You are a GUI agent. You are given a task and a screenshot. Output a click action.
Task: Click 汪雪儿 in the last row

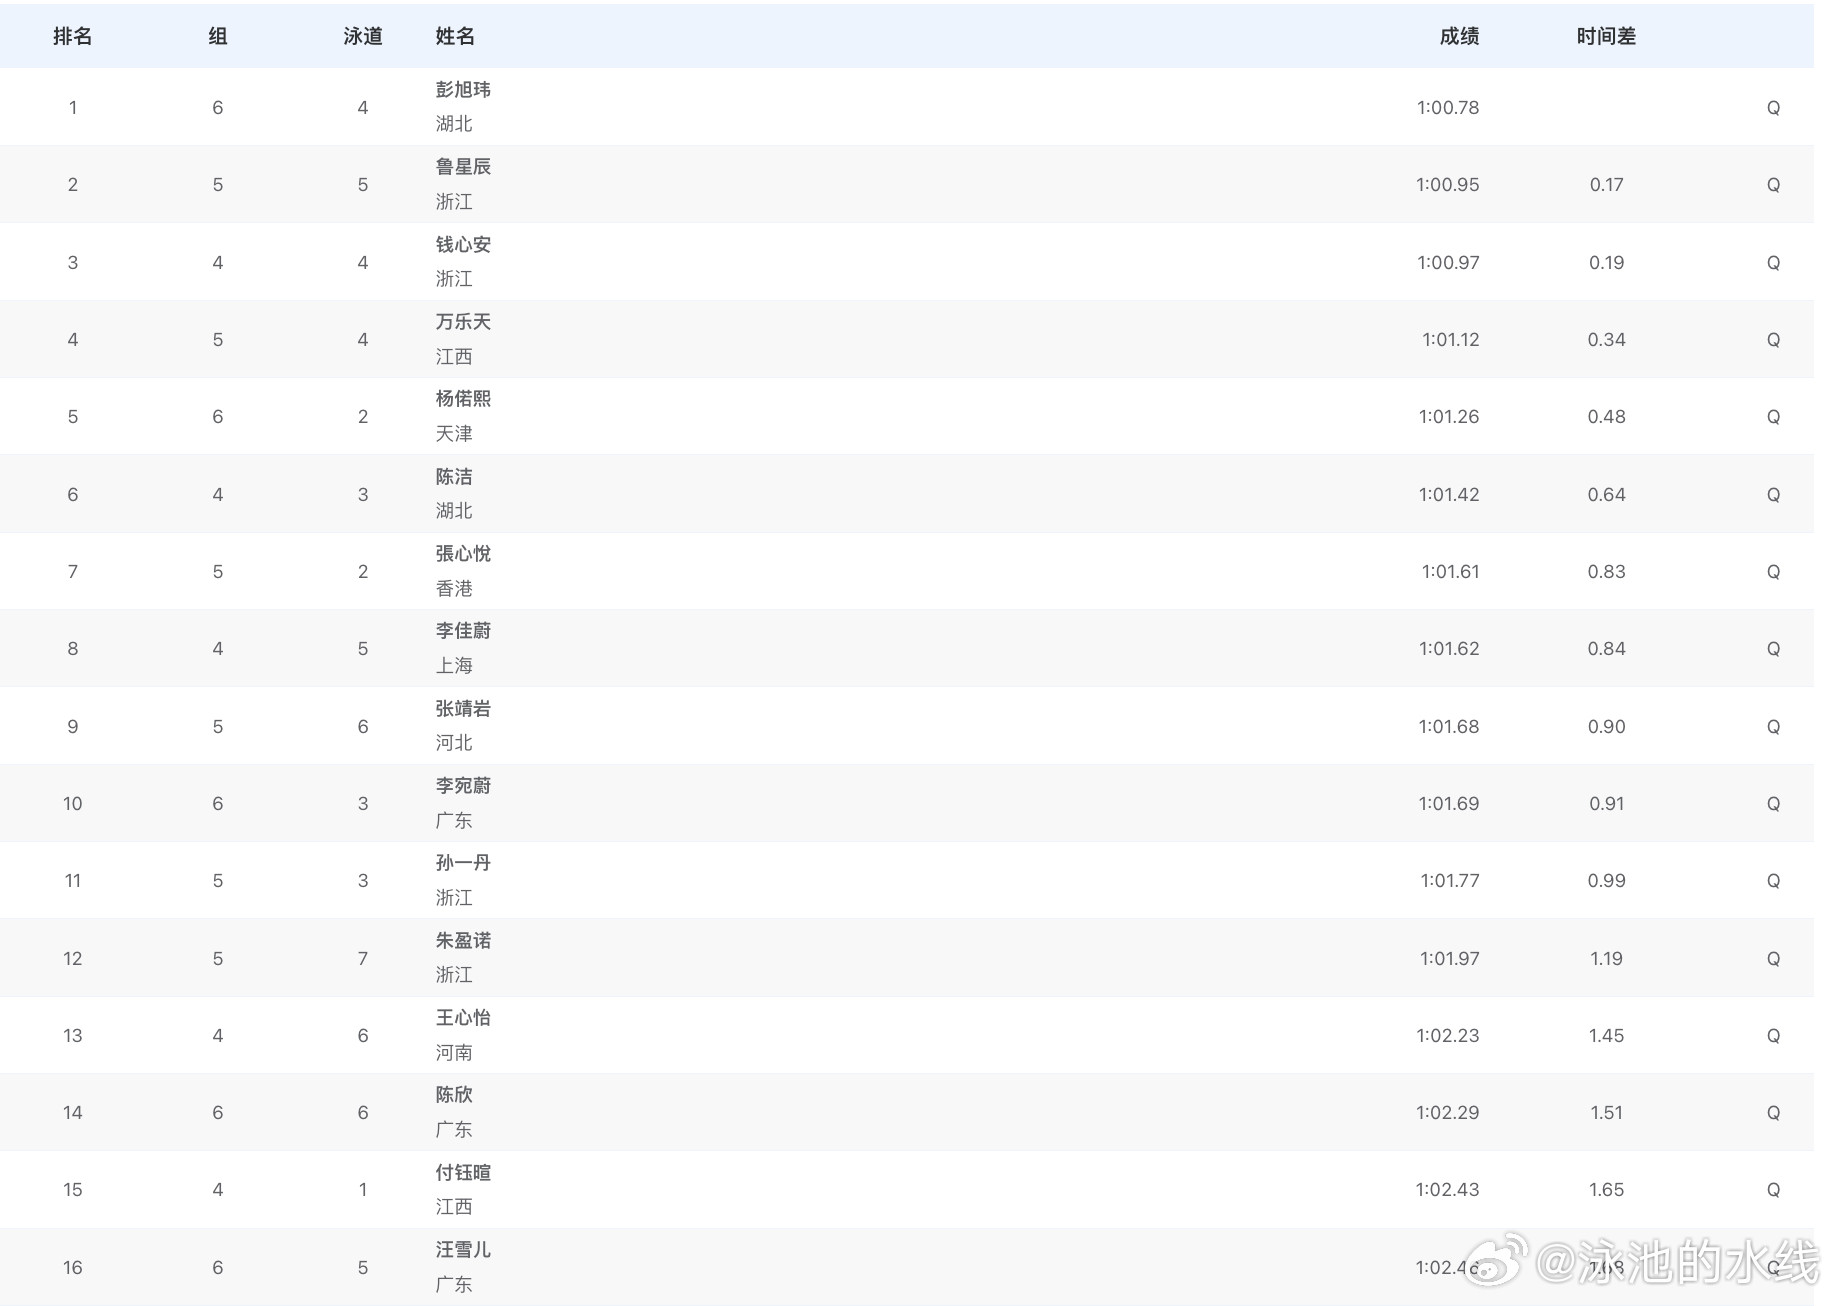(461, 1248)
